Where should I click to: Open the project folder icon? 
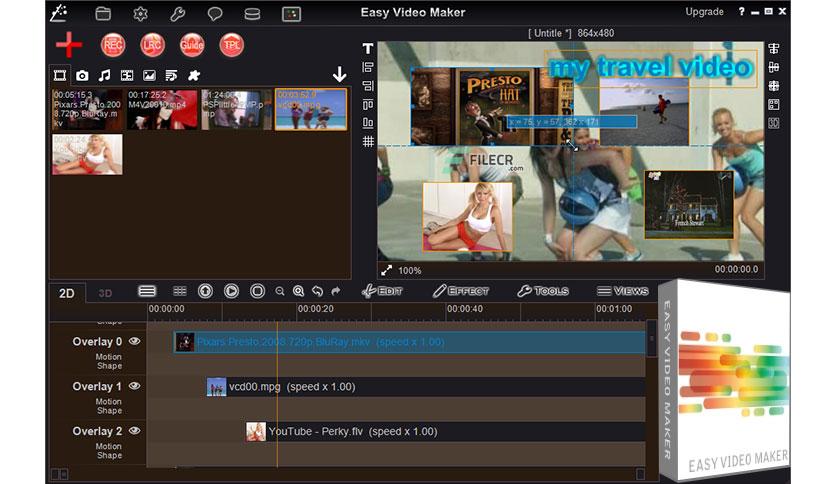click(103, 13)
